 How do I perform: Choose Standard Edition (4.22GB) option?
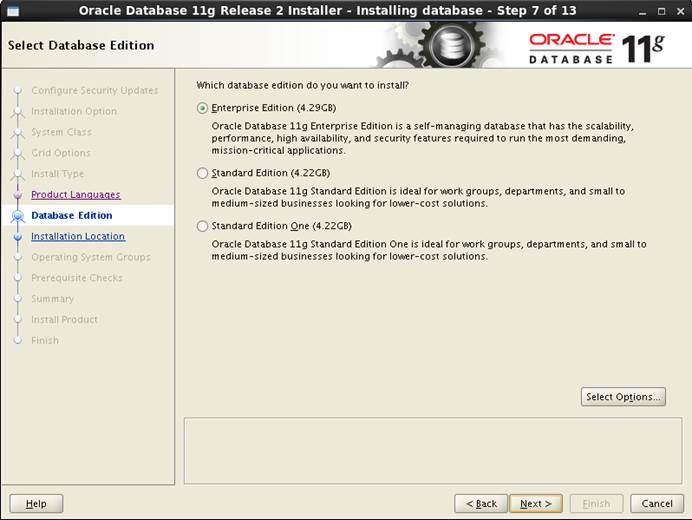[x=202, y=173]
